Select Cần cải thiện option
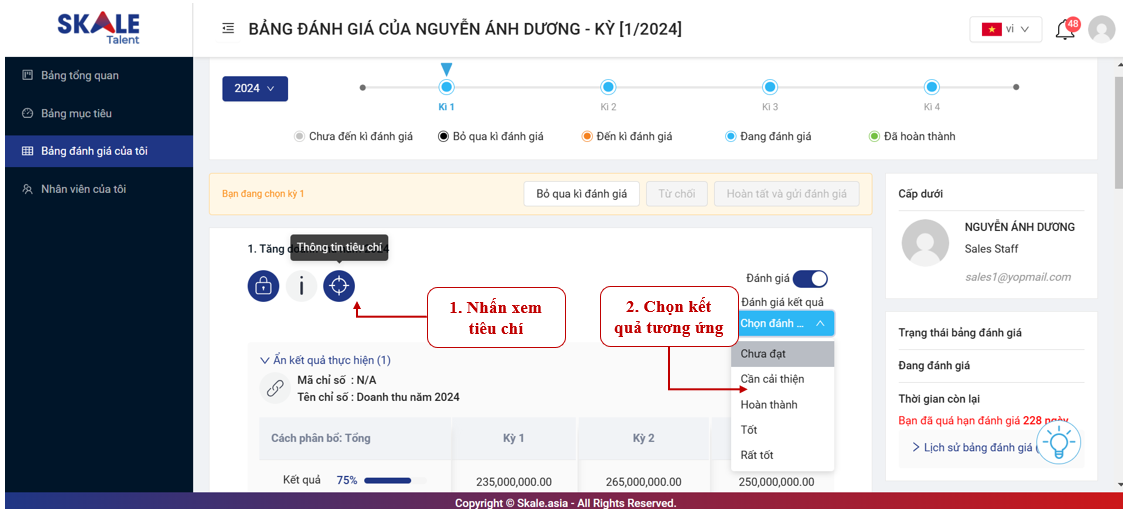Screen dimensions: 1123x509 pyautogui.click(x=772, y=379)
